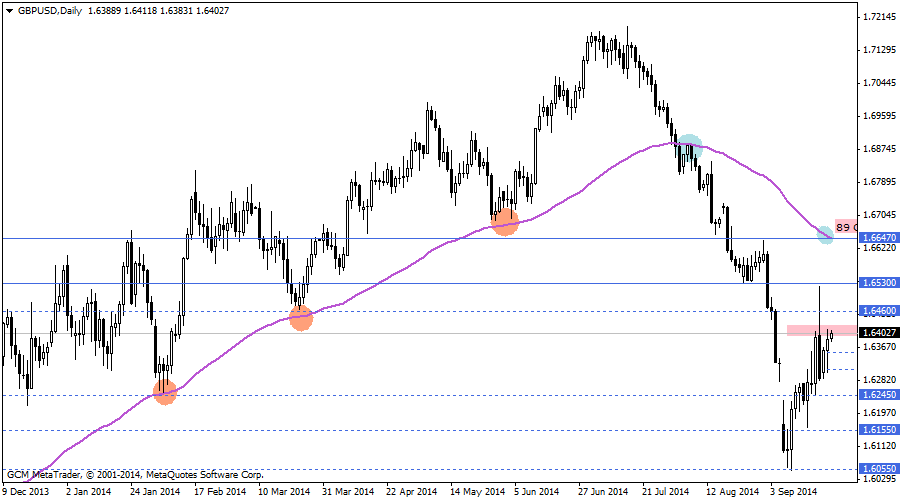Image resolution: width=900 pixels, height=500 pixels.
Task: Click the 9 Dec 2013 date label
Action: (x=25, y=492)
